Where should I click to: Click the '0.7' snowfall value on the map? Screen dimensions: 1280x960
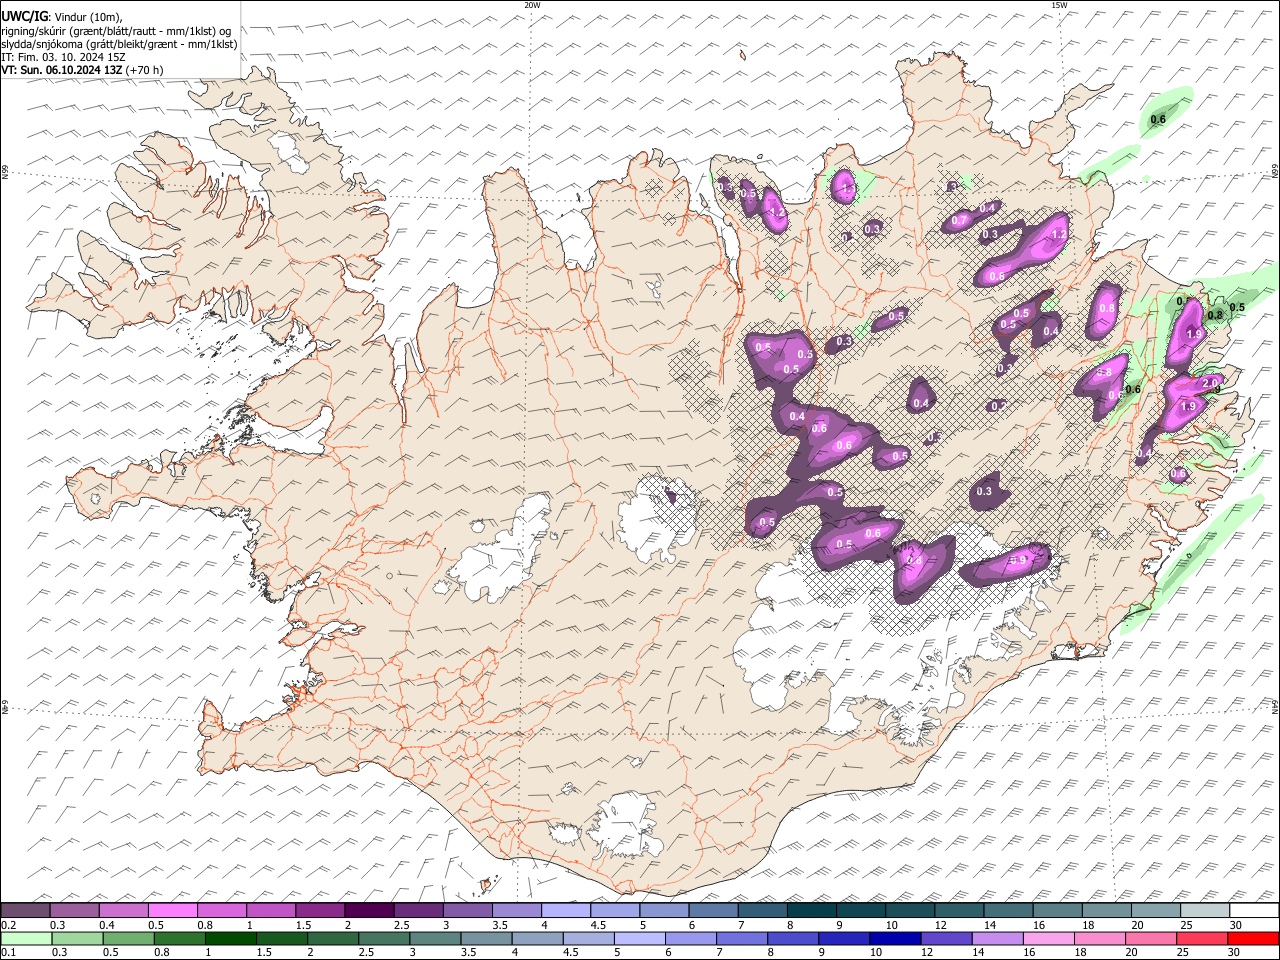[959, 220]
